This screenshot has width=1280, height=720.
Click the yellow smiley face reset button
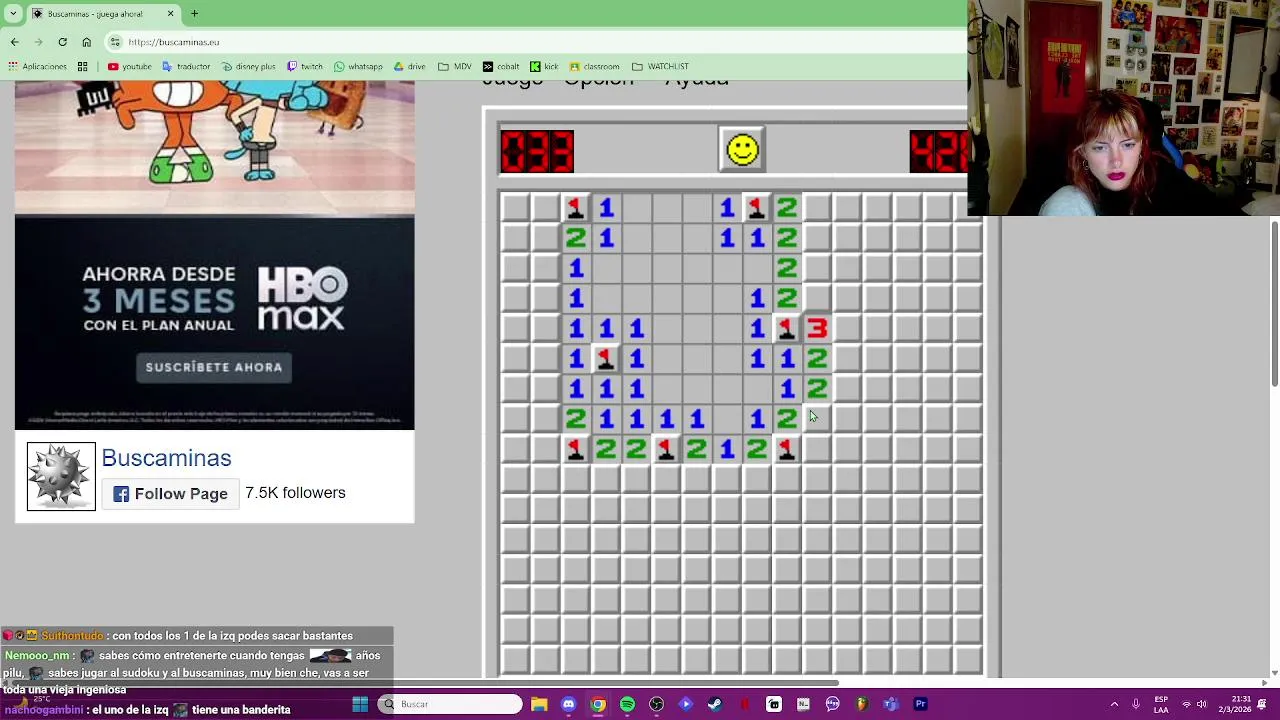click(742, 150)
